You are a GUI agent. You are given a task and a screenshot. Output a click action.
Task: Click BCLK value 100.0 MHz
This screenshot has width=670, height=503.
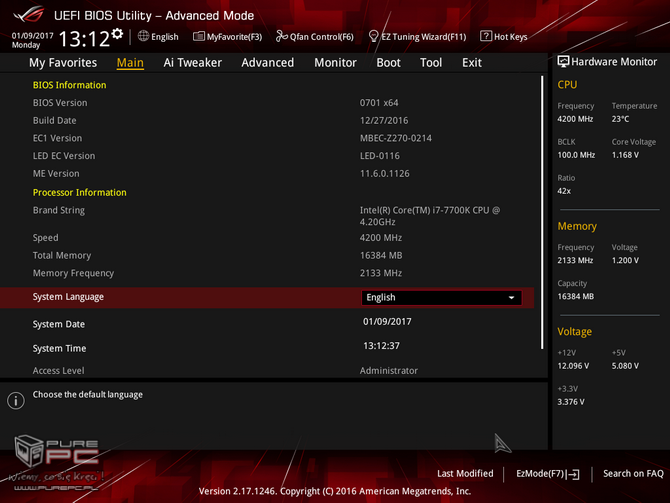[576, 155]
